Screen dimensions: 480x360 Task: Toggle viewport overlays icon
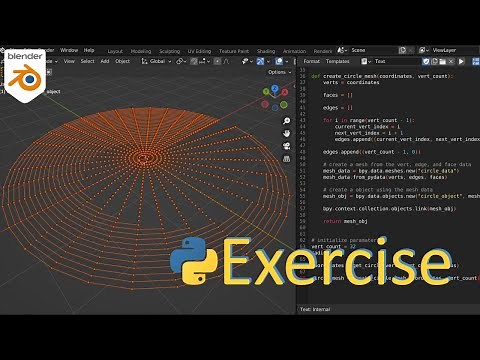(279, 61)
